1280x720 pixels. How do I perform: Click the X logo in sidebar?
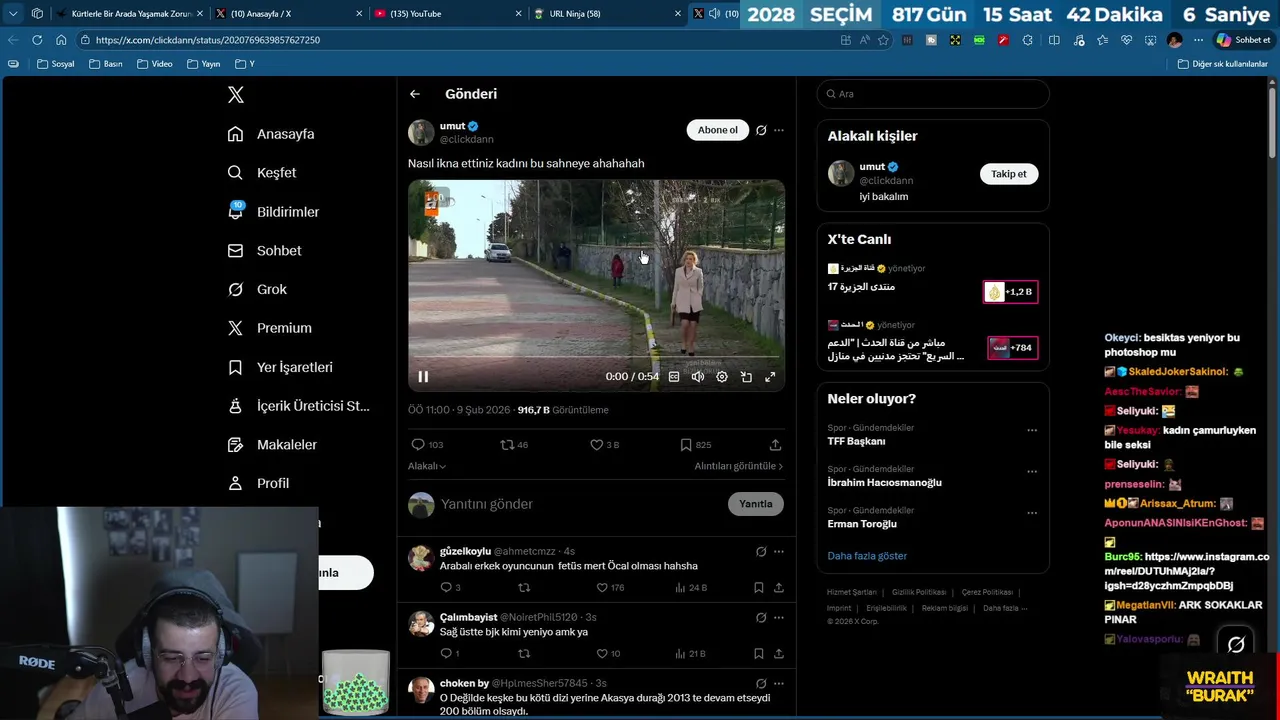[x=236, y=95]
